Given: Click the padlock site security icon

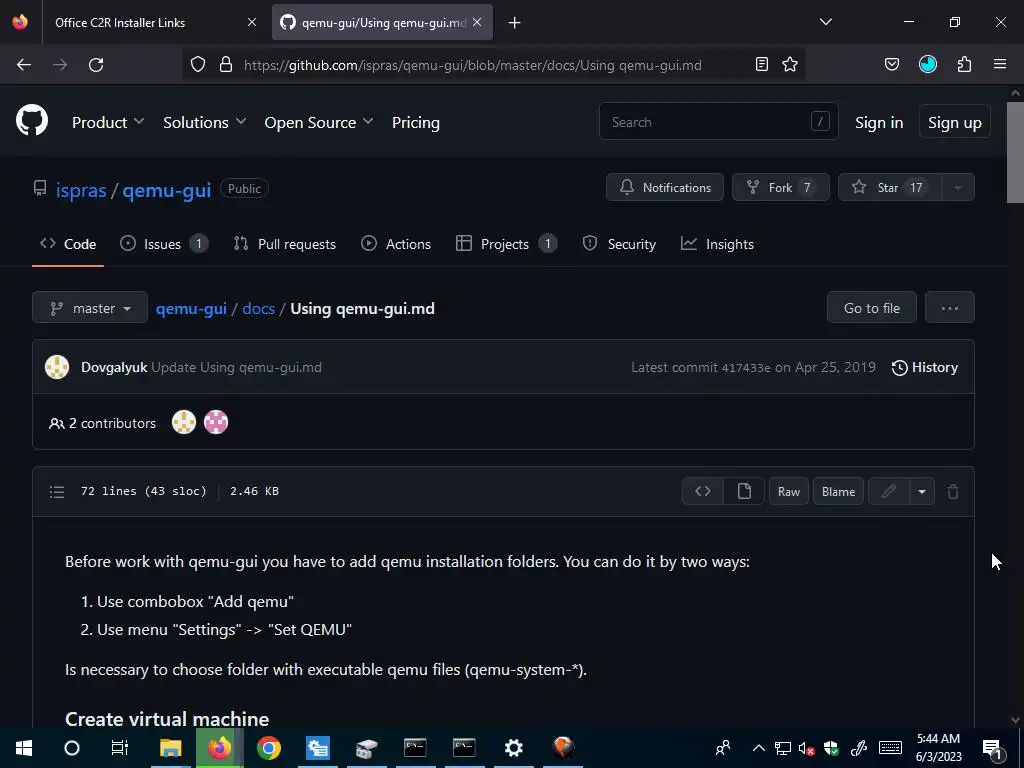Looking at the screenshot, I should 226,65.
